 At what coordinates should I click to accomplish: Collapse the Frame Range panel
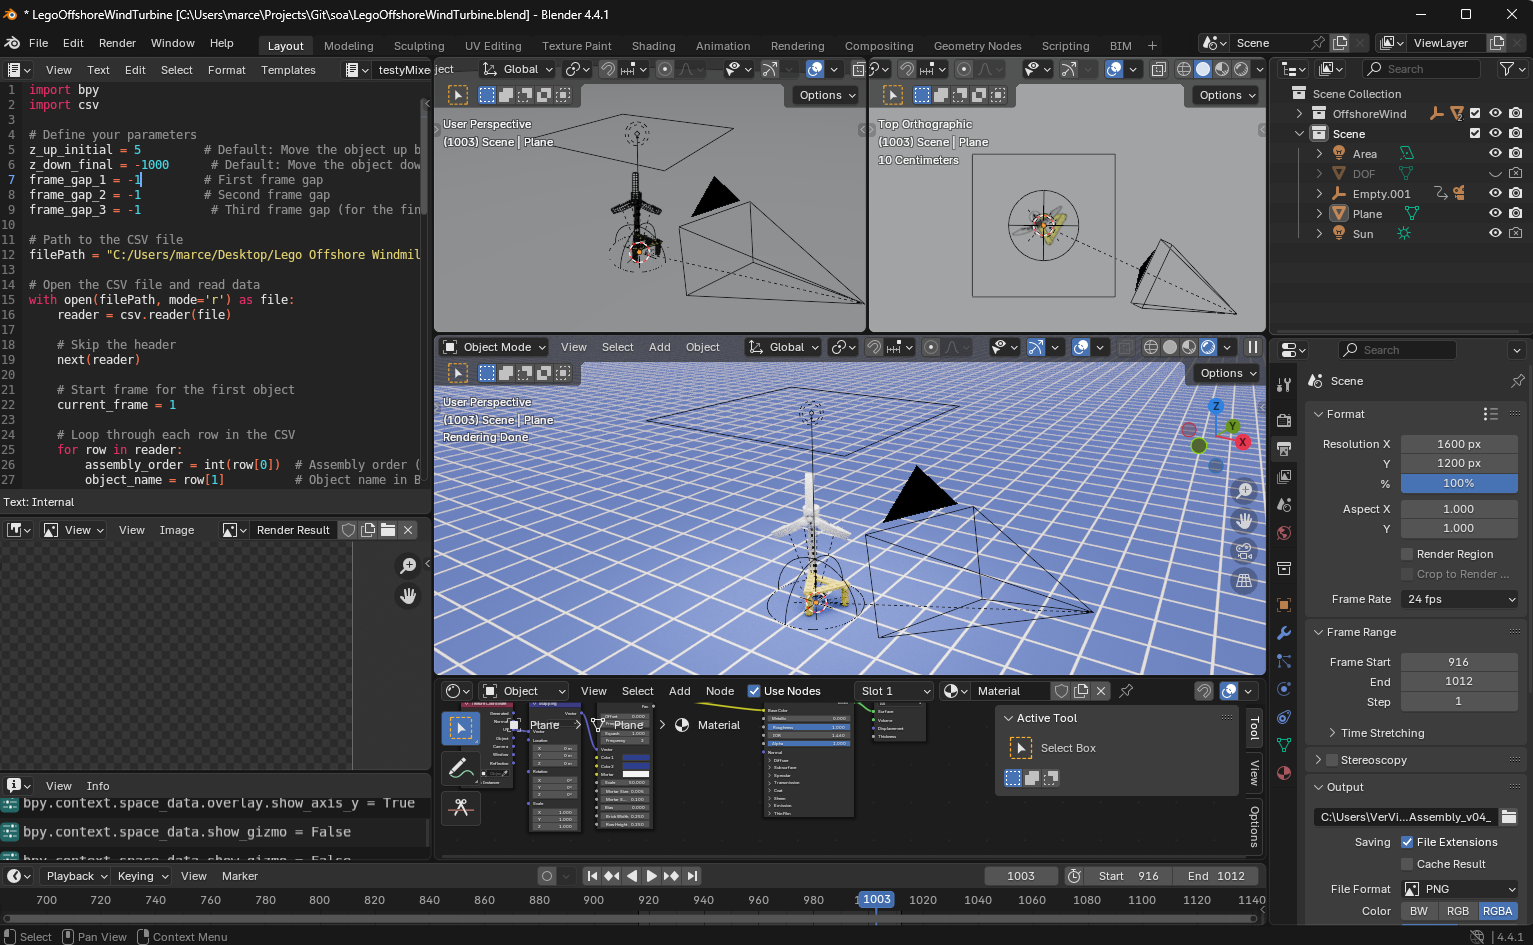(1361, 632)
